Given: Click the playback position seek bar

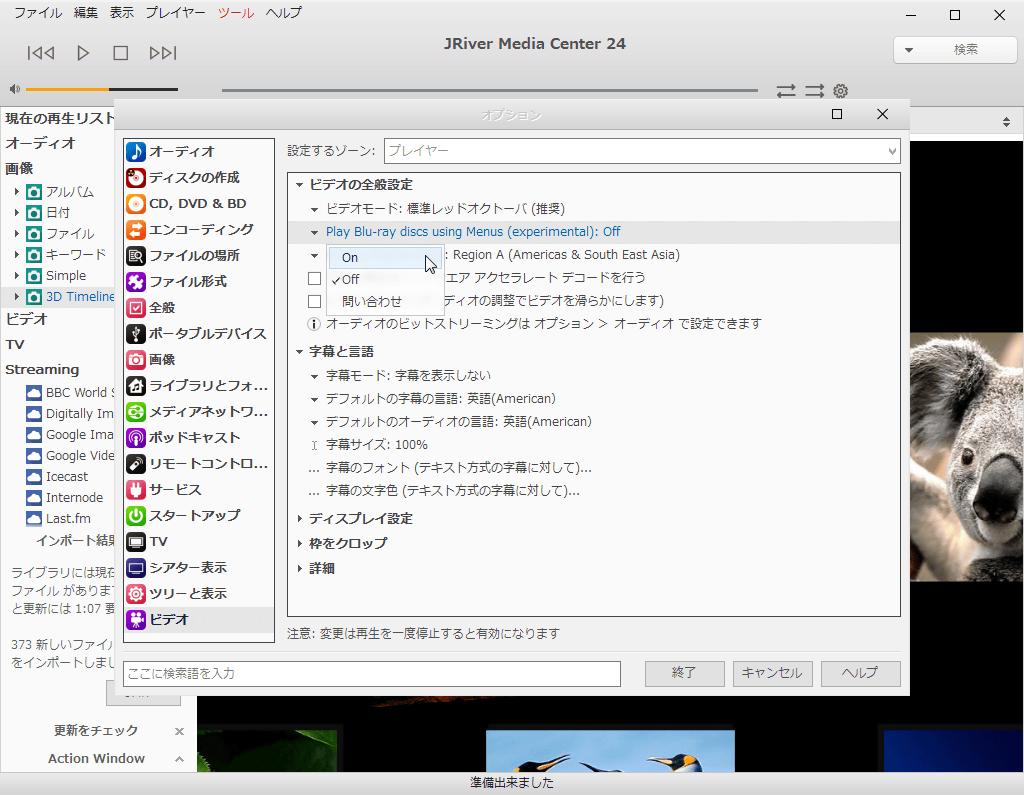Looking at the screenshot, I should coord(490,90).
